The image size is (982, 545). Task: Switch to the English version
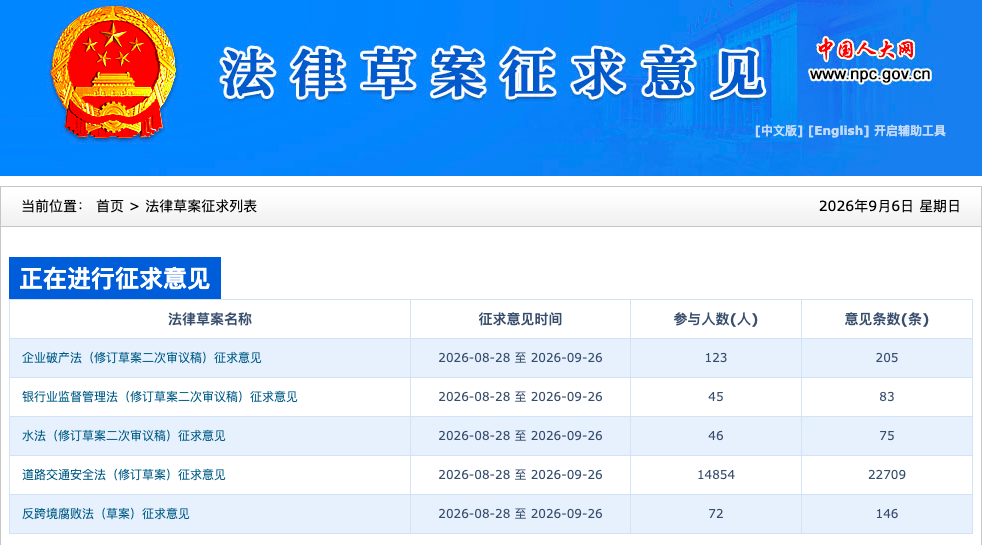[x=839, y=131]
